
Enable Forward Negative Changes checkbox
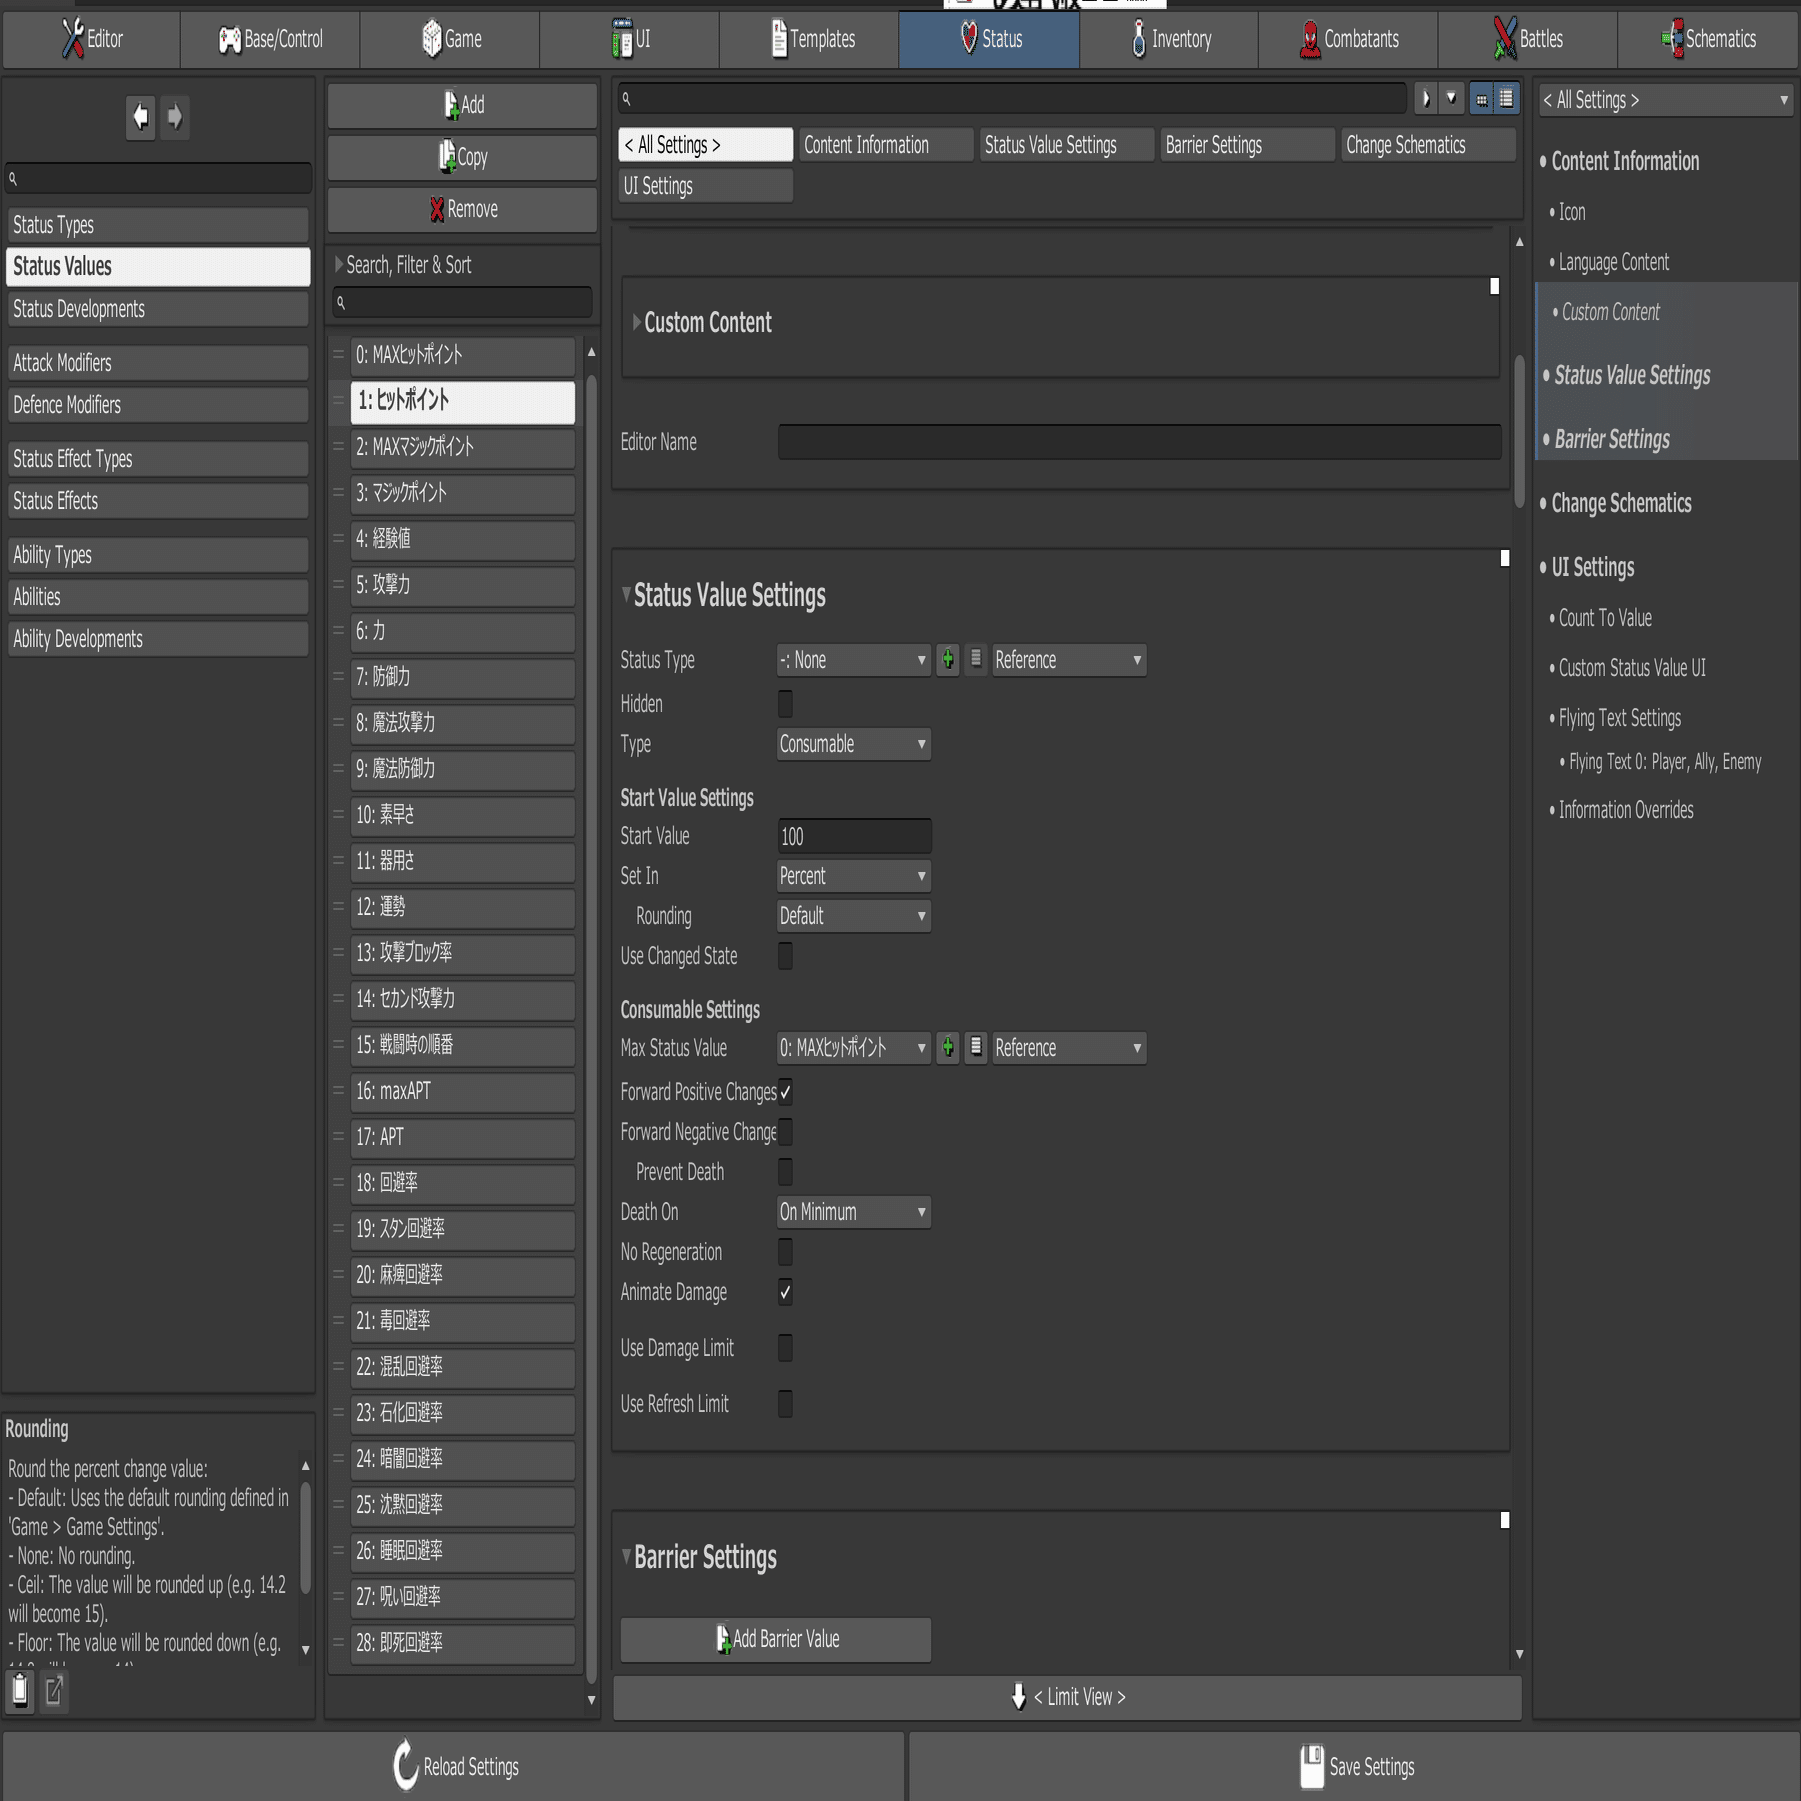pyautogui.click(x=785, y=1132)
